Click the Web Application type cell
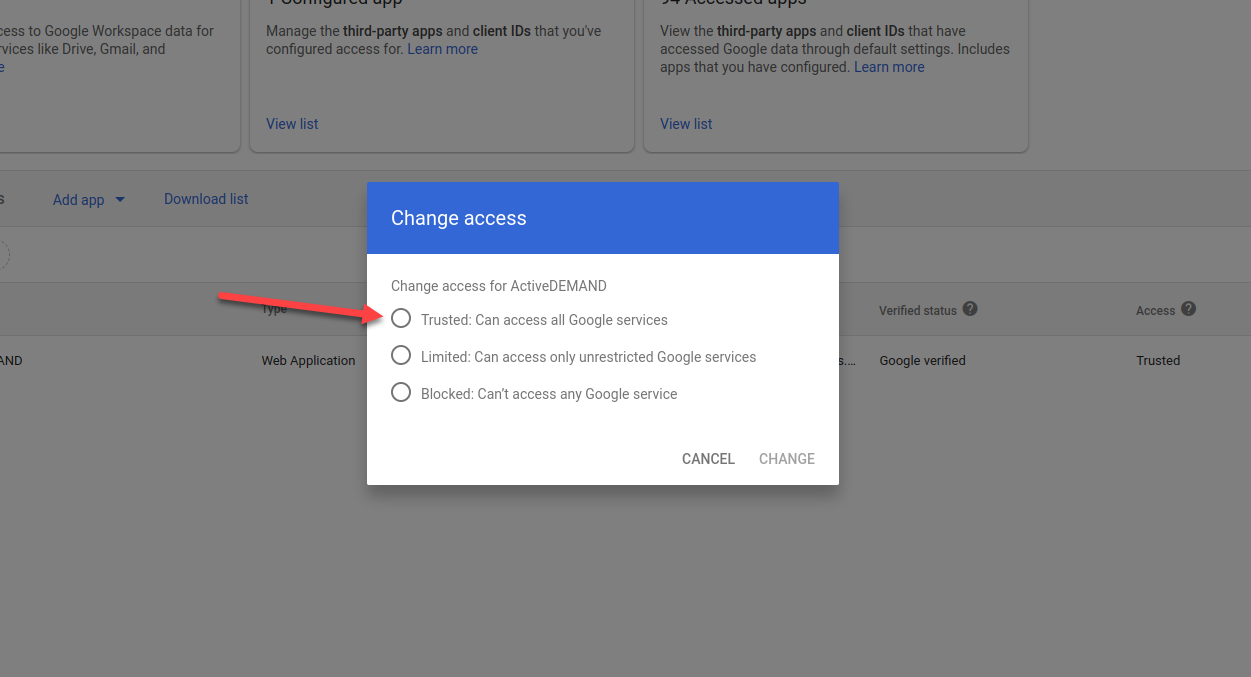The height and width of the screenshot is (677, 1251). tap(308, 360)
